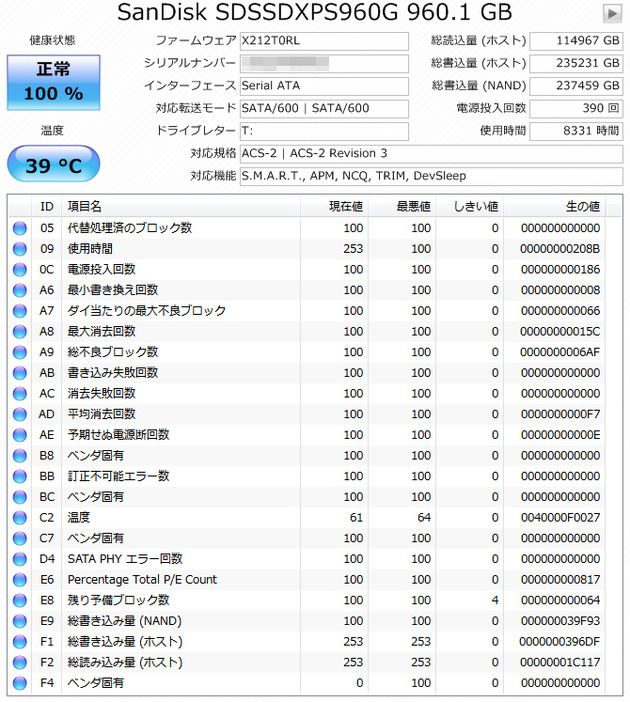630x702 pixels.
Task: Click status orb for 05 代替処理済のブロック数
Action: pyautogui.click(x=20, y=228)
